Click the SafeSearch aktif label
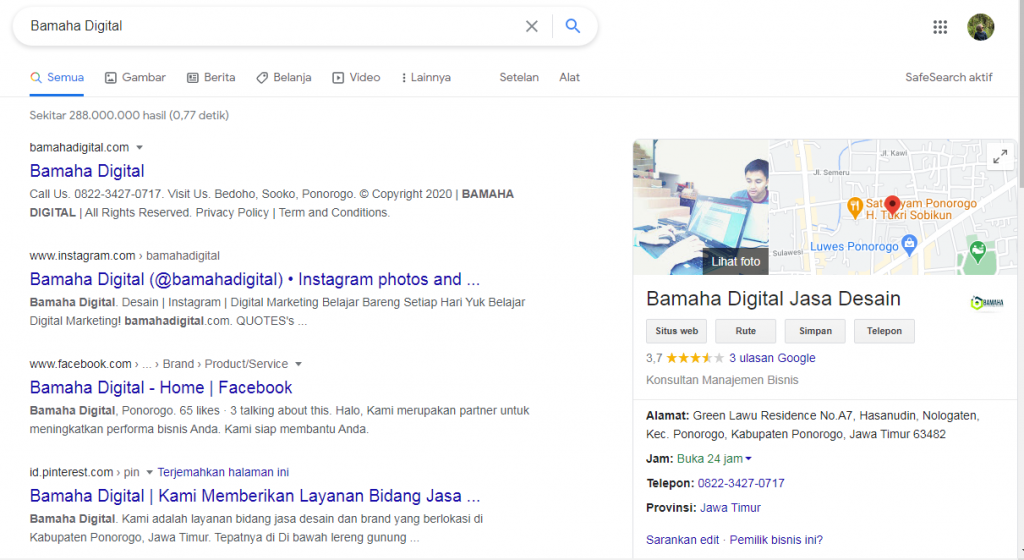This screenshot has height=560, width=1024. point(948,78)
